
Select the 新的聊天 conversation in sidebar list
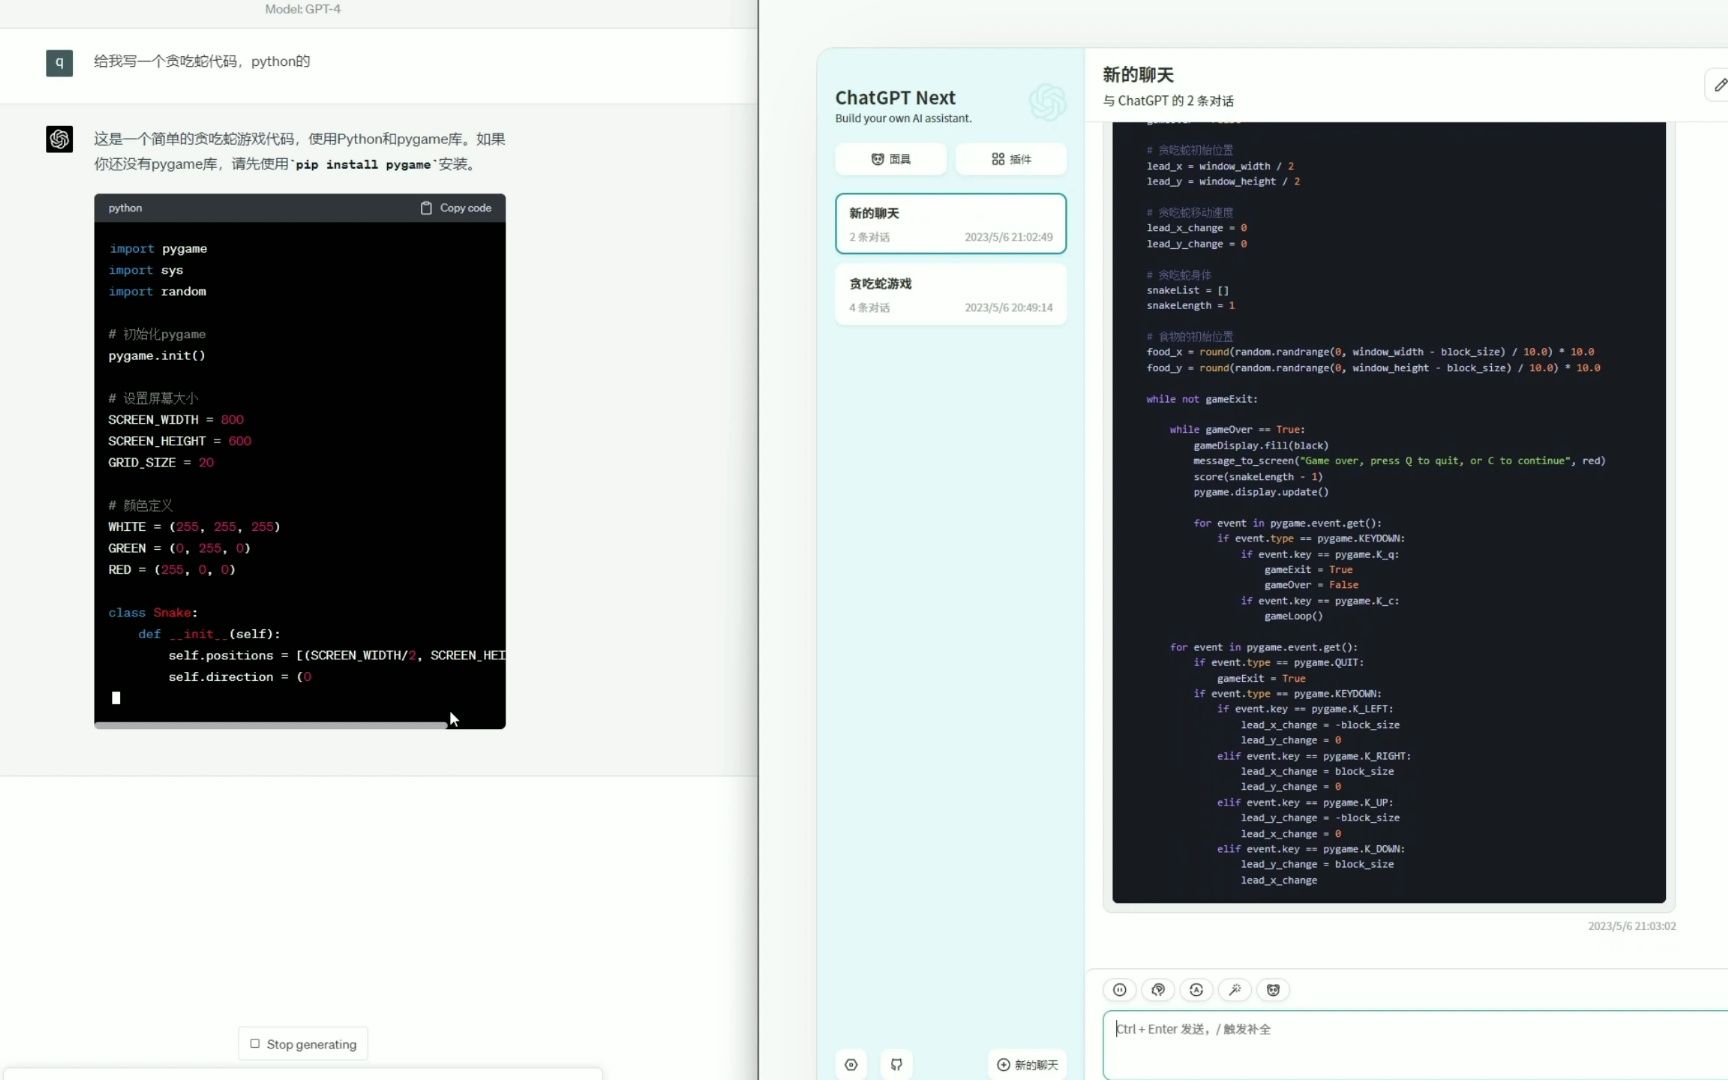point(951,224)
